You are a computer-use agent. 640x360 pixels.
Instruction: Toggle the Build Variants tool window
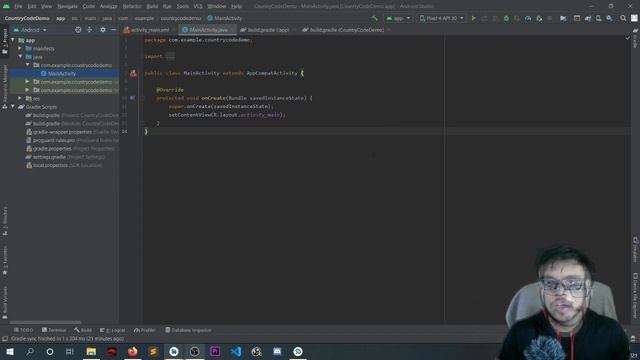tap(5, 302)
